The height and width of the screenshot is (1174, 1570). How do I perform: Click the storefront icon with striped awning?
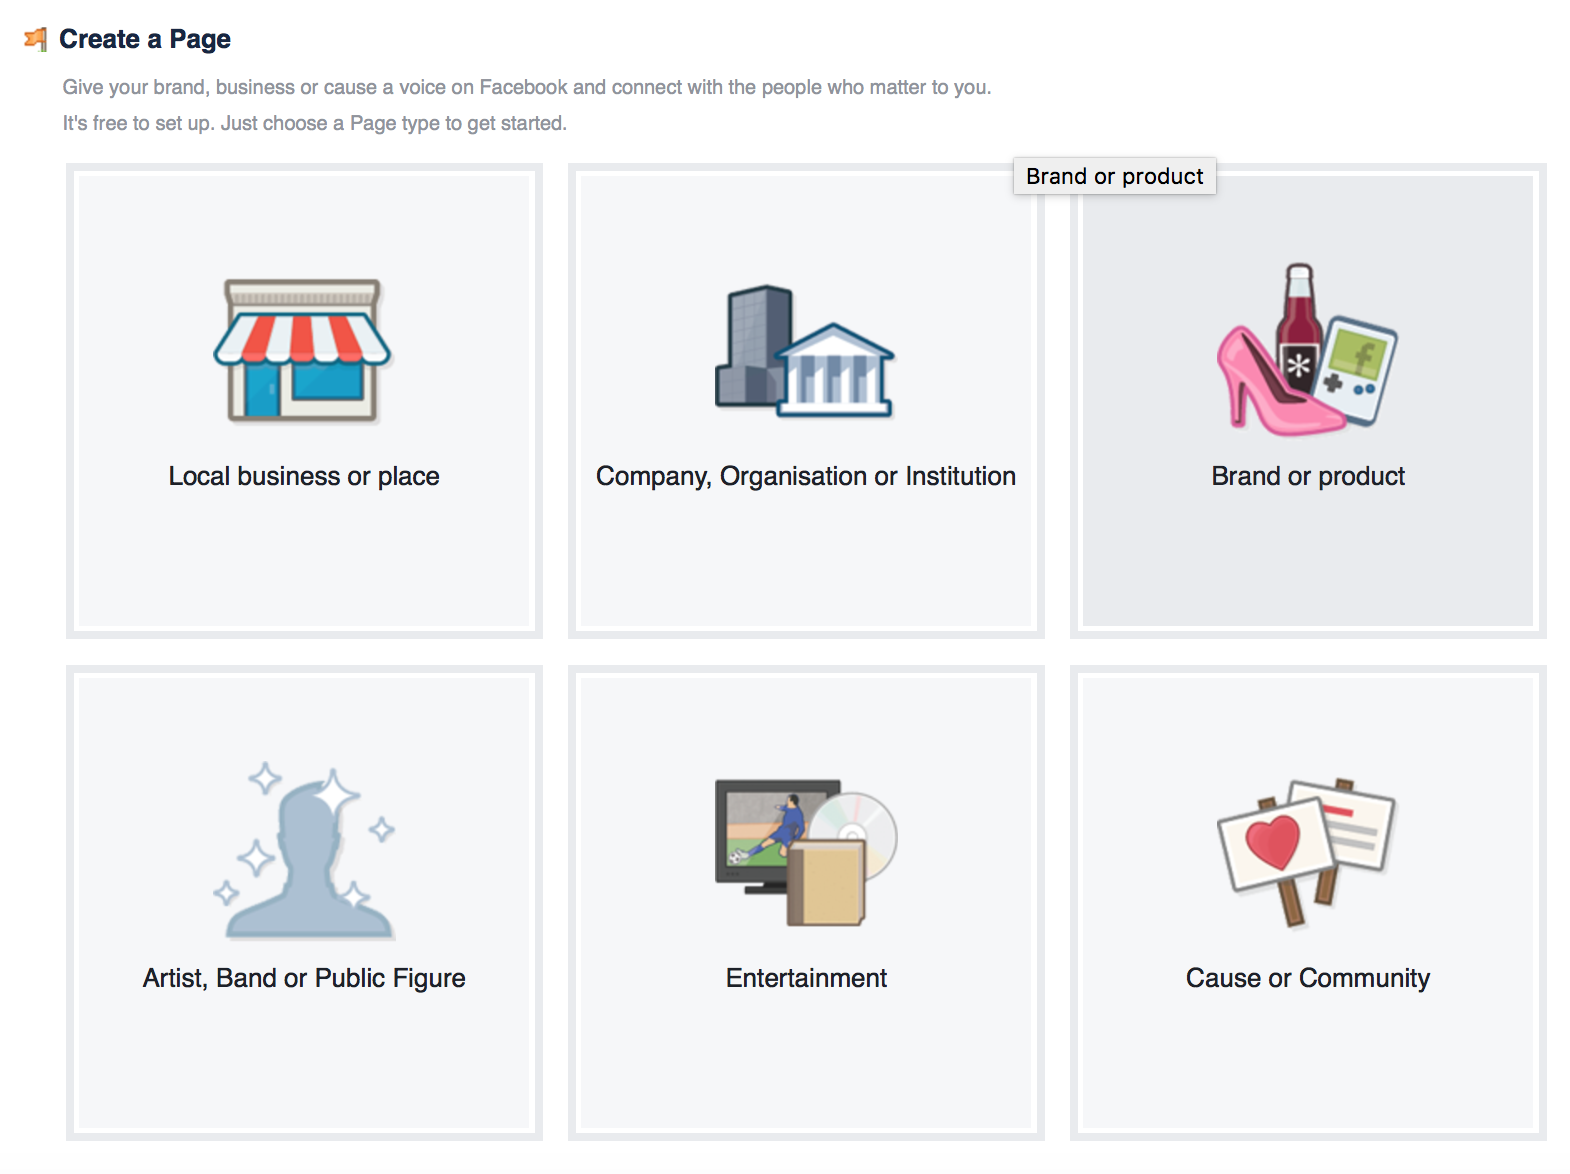[302, 350]
